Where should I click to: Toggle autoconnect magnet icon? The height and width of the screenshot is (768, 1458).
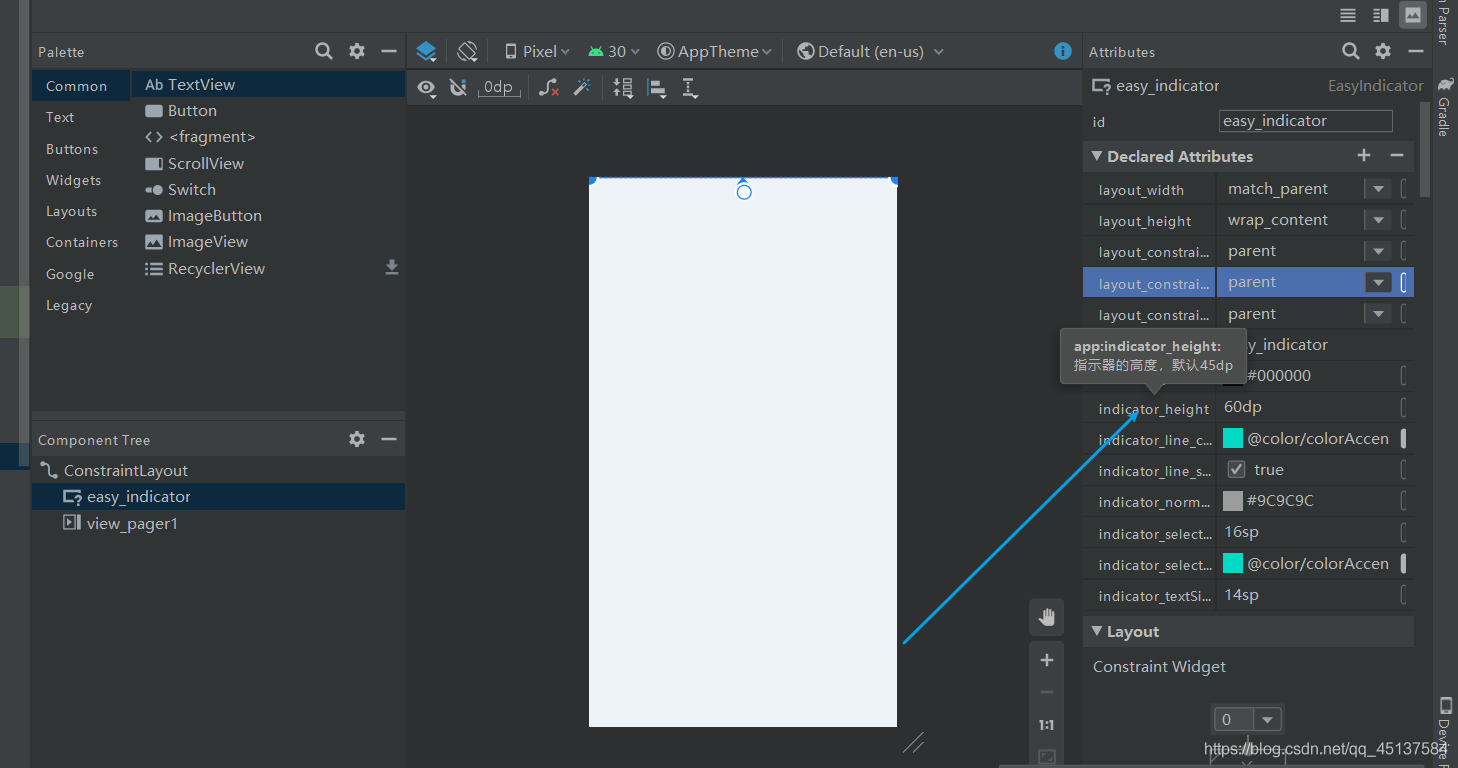click(458, 88)
